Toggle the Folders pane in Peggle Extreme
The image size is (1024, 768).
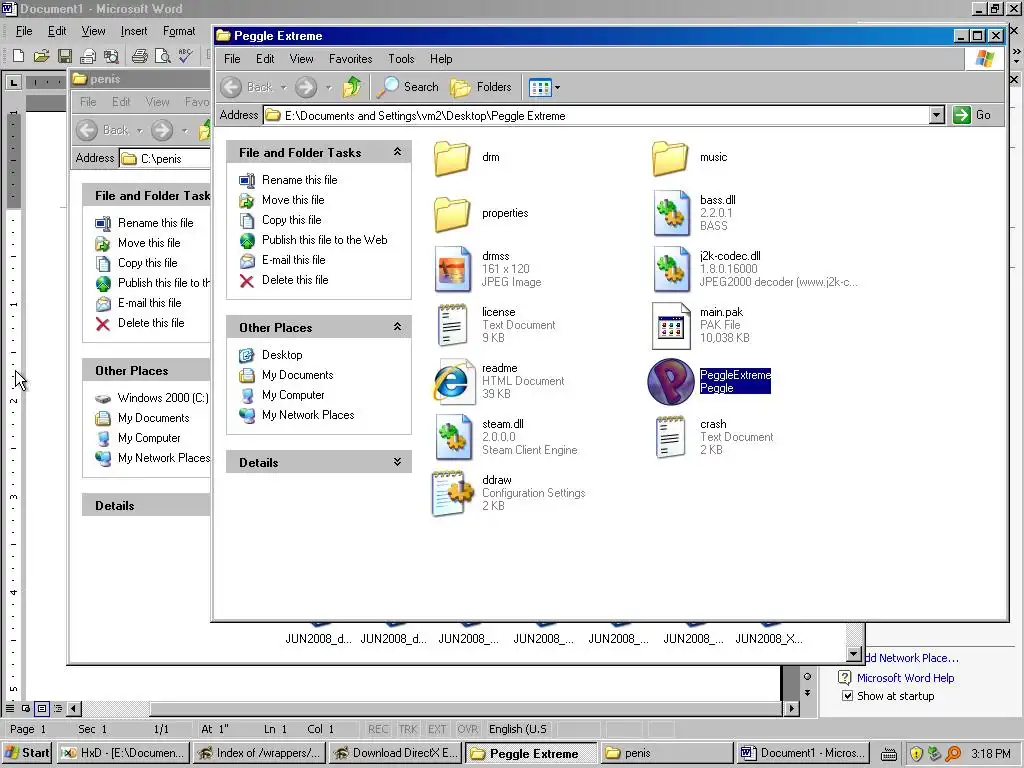click(x=481, y=87)
